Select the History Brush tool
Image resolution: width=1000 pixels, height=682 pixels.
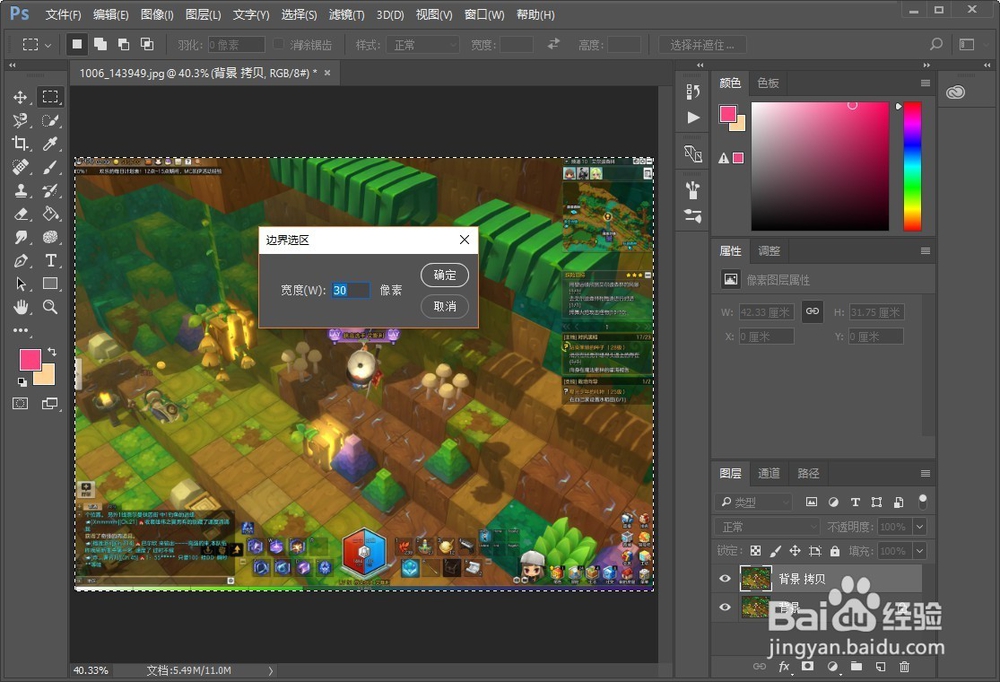(x=50, y=190)
